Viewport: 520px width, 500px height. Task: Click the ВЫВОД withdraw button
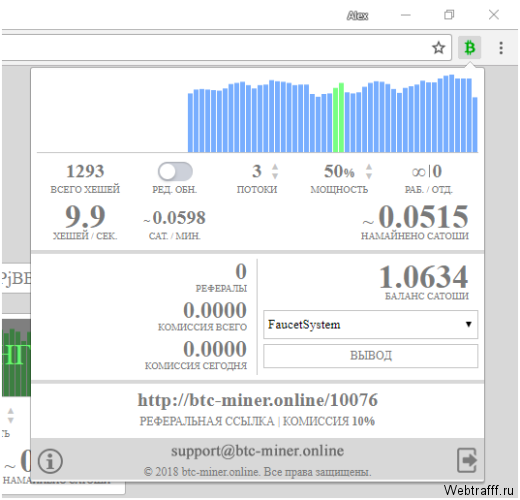coord(370,356)
